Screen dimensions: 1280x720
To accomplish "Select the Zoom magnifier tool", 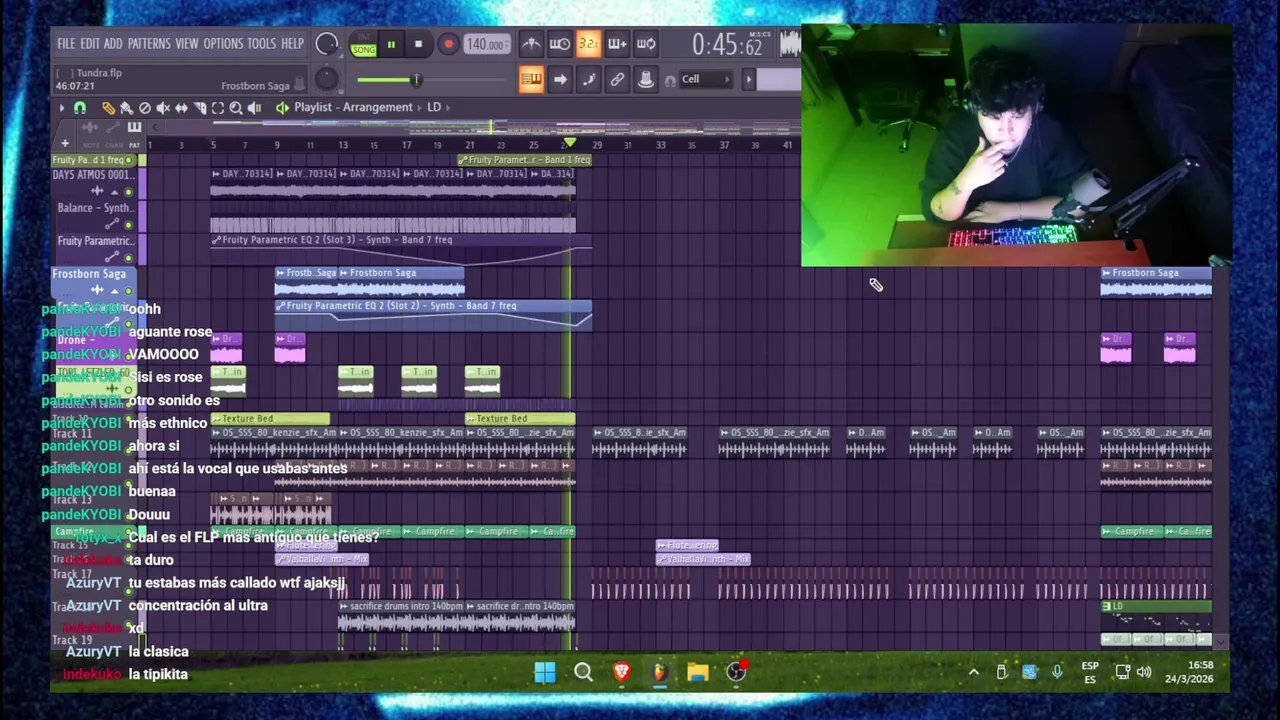I will [x=236, y=108].
